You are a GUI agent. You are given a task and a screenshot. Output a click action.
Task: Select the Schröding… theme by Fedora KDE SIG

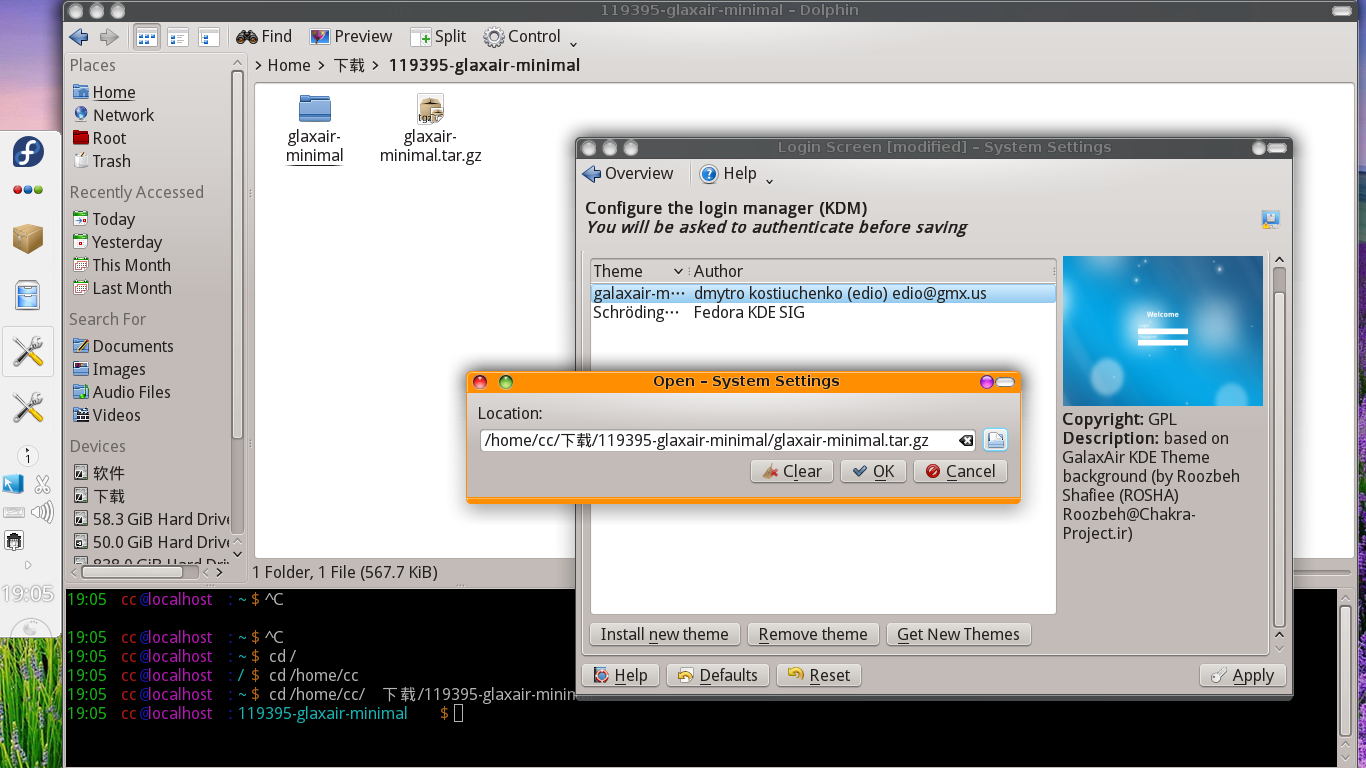point(823,312)
